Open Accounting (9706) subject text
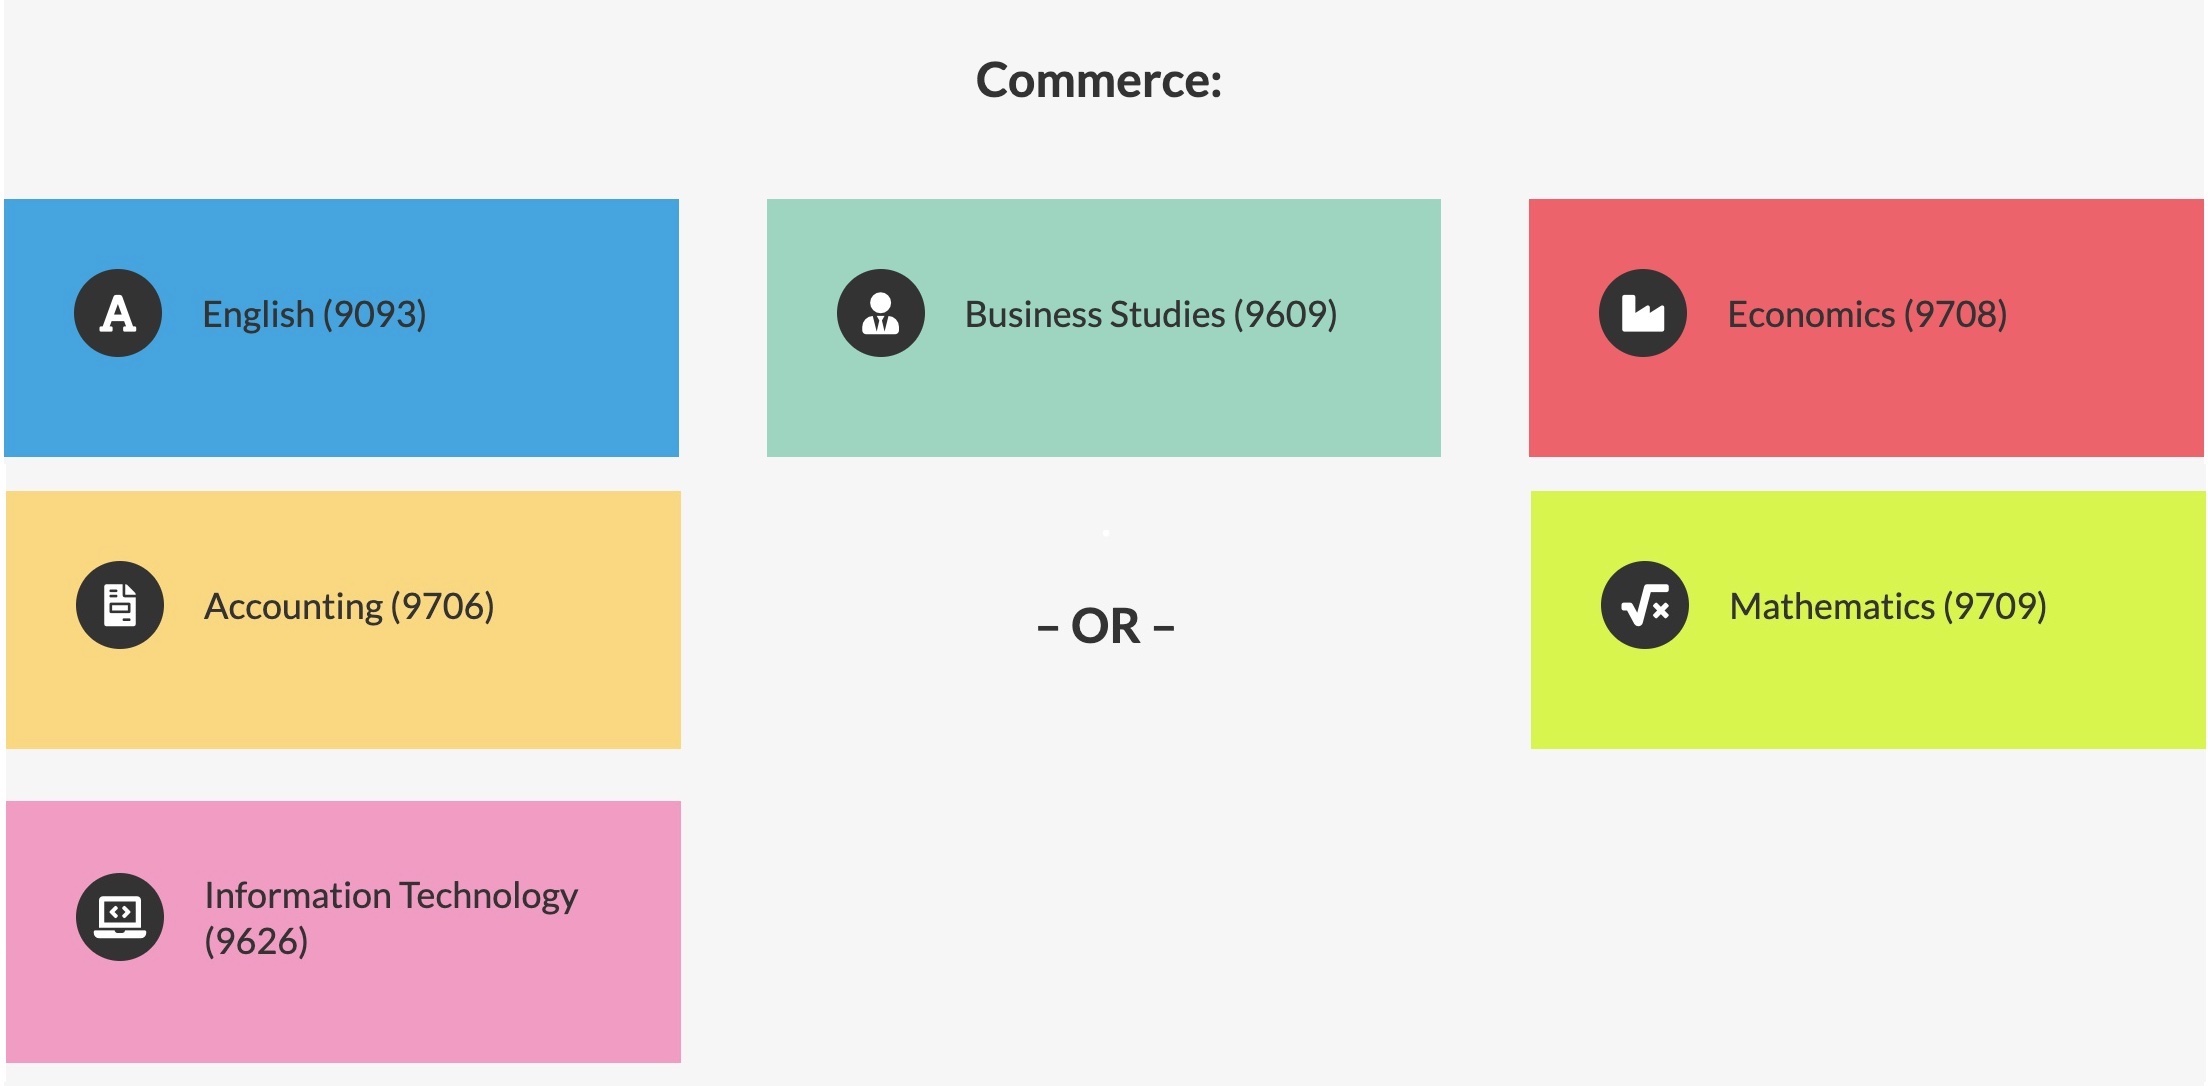2208x1086 pixels. click(x=349, y=606)
